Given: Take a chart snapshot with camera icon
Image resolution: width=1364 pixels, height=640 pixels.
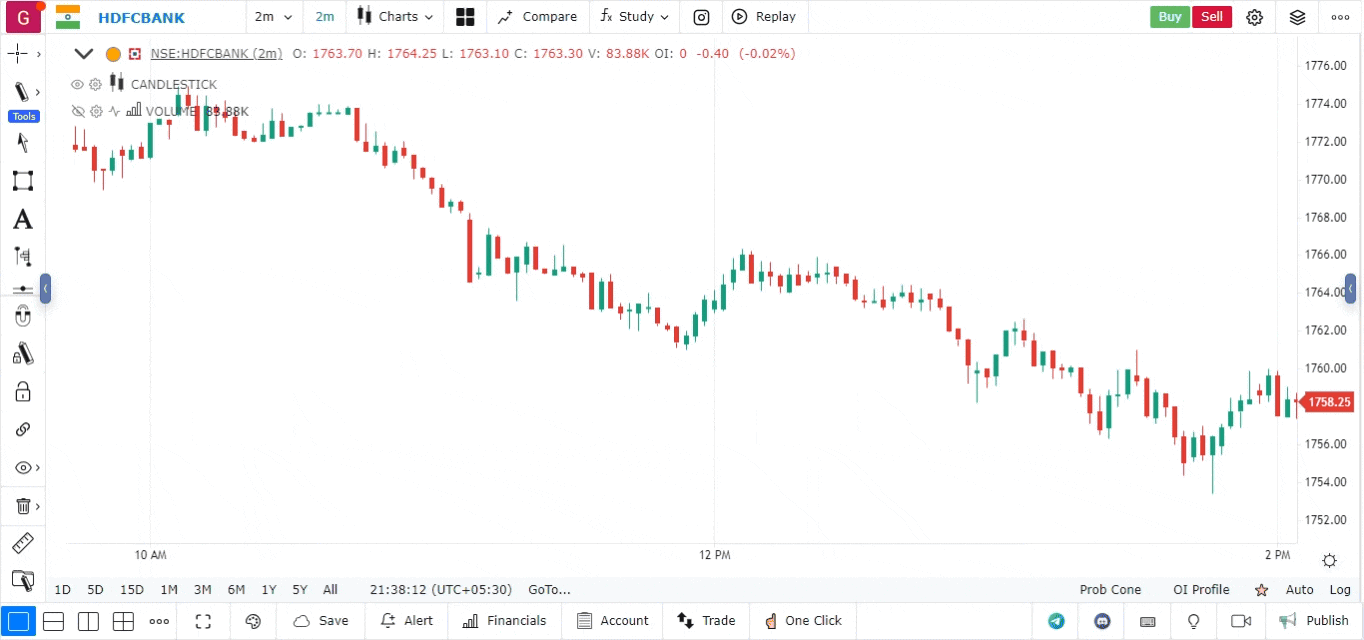Looking at the screenshot, I should tap(702, 17).
